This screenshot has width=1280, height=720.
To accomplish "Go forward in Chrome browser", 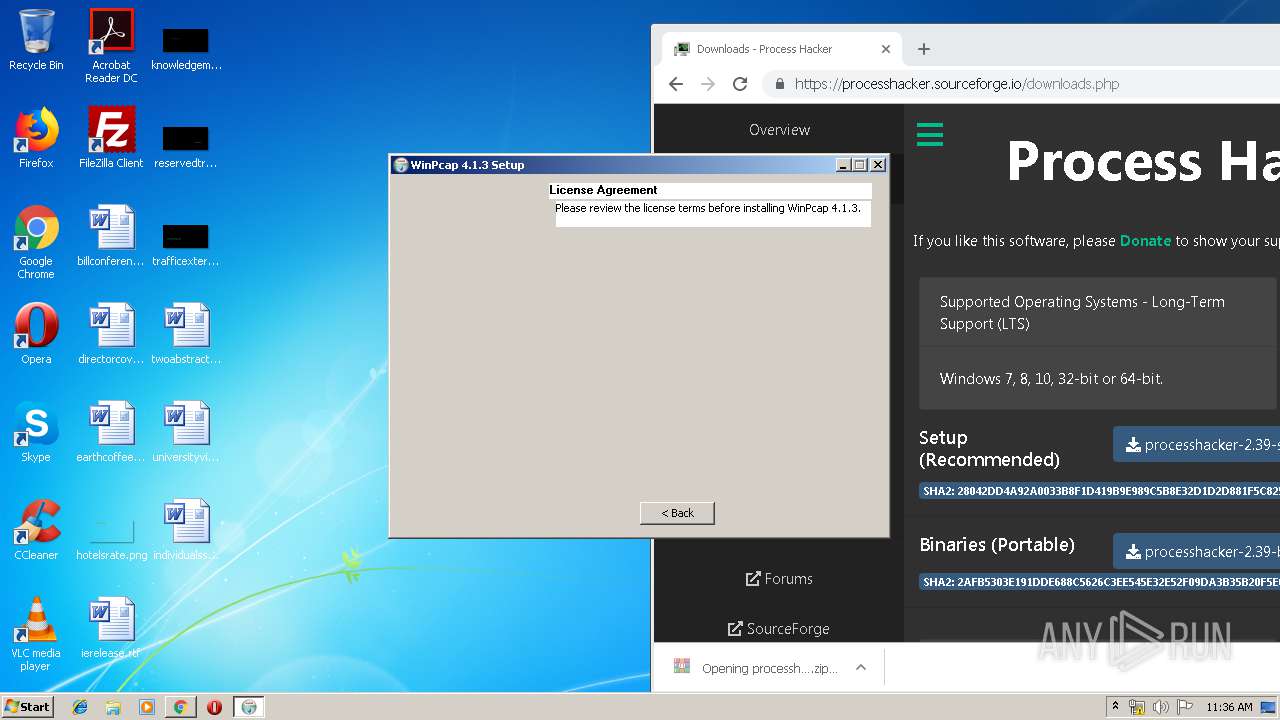I will 708,84.
